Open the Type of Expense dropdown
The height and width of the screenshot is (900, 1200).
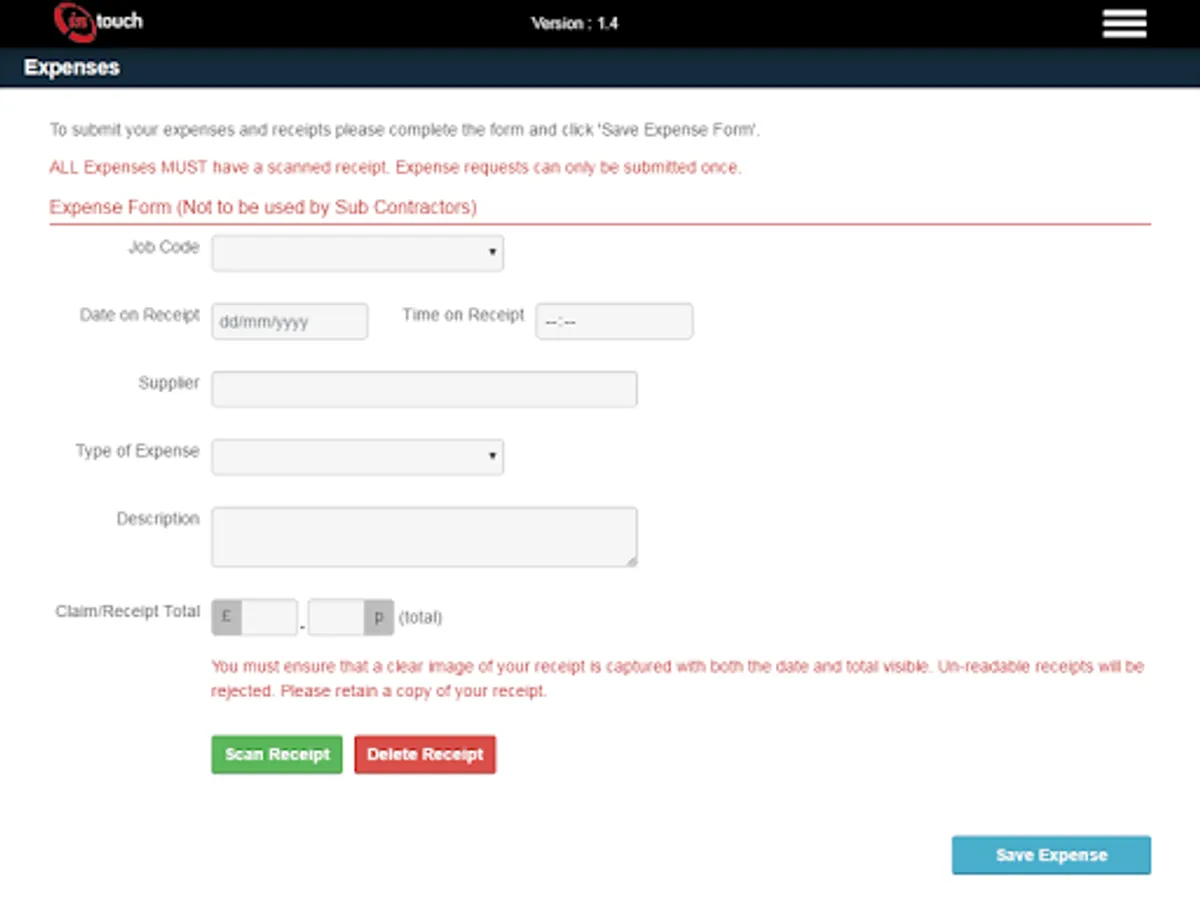click(357, 457)
